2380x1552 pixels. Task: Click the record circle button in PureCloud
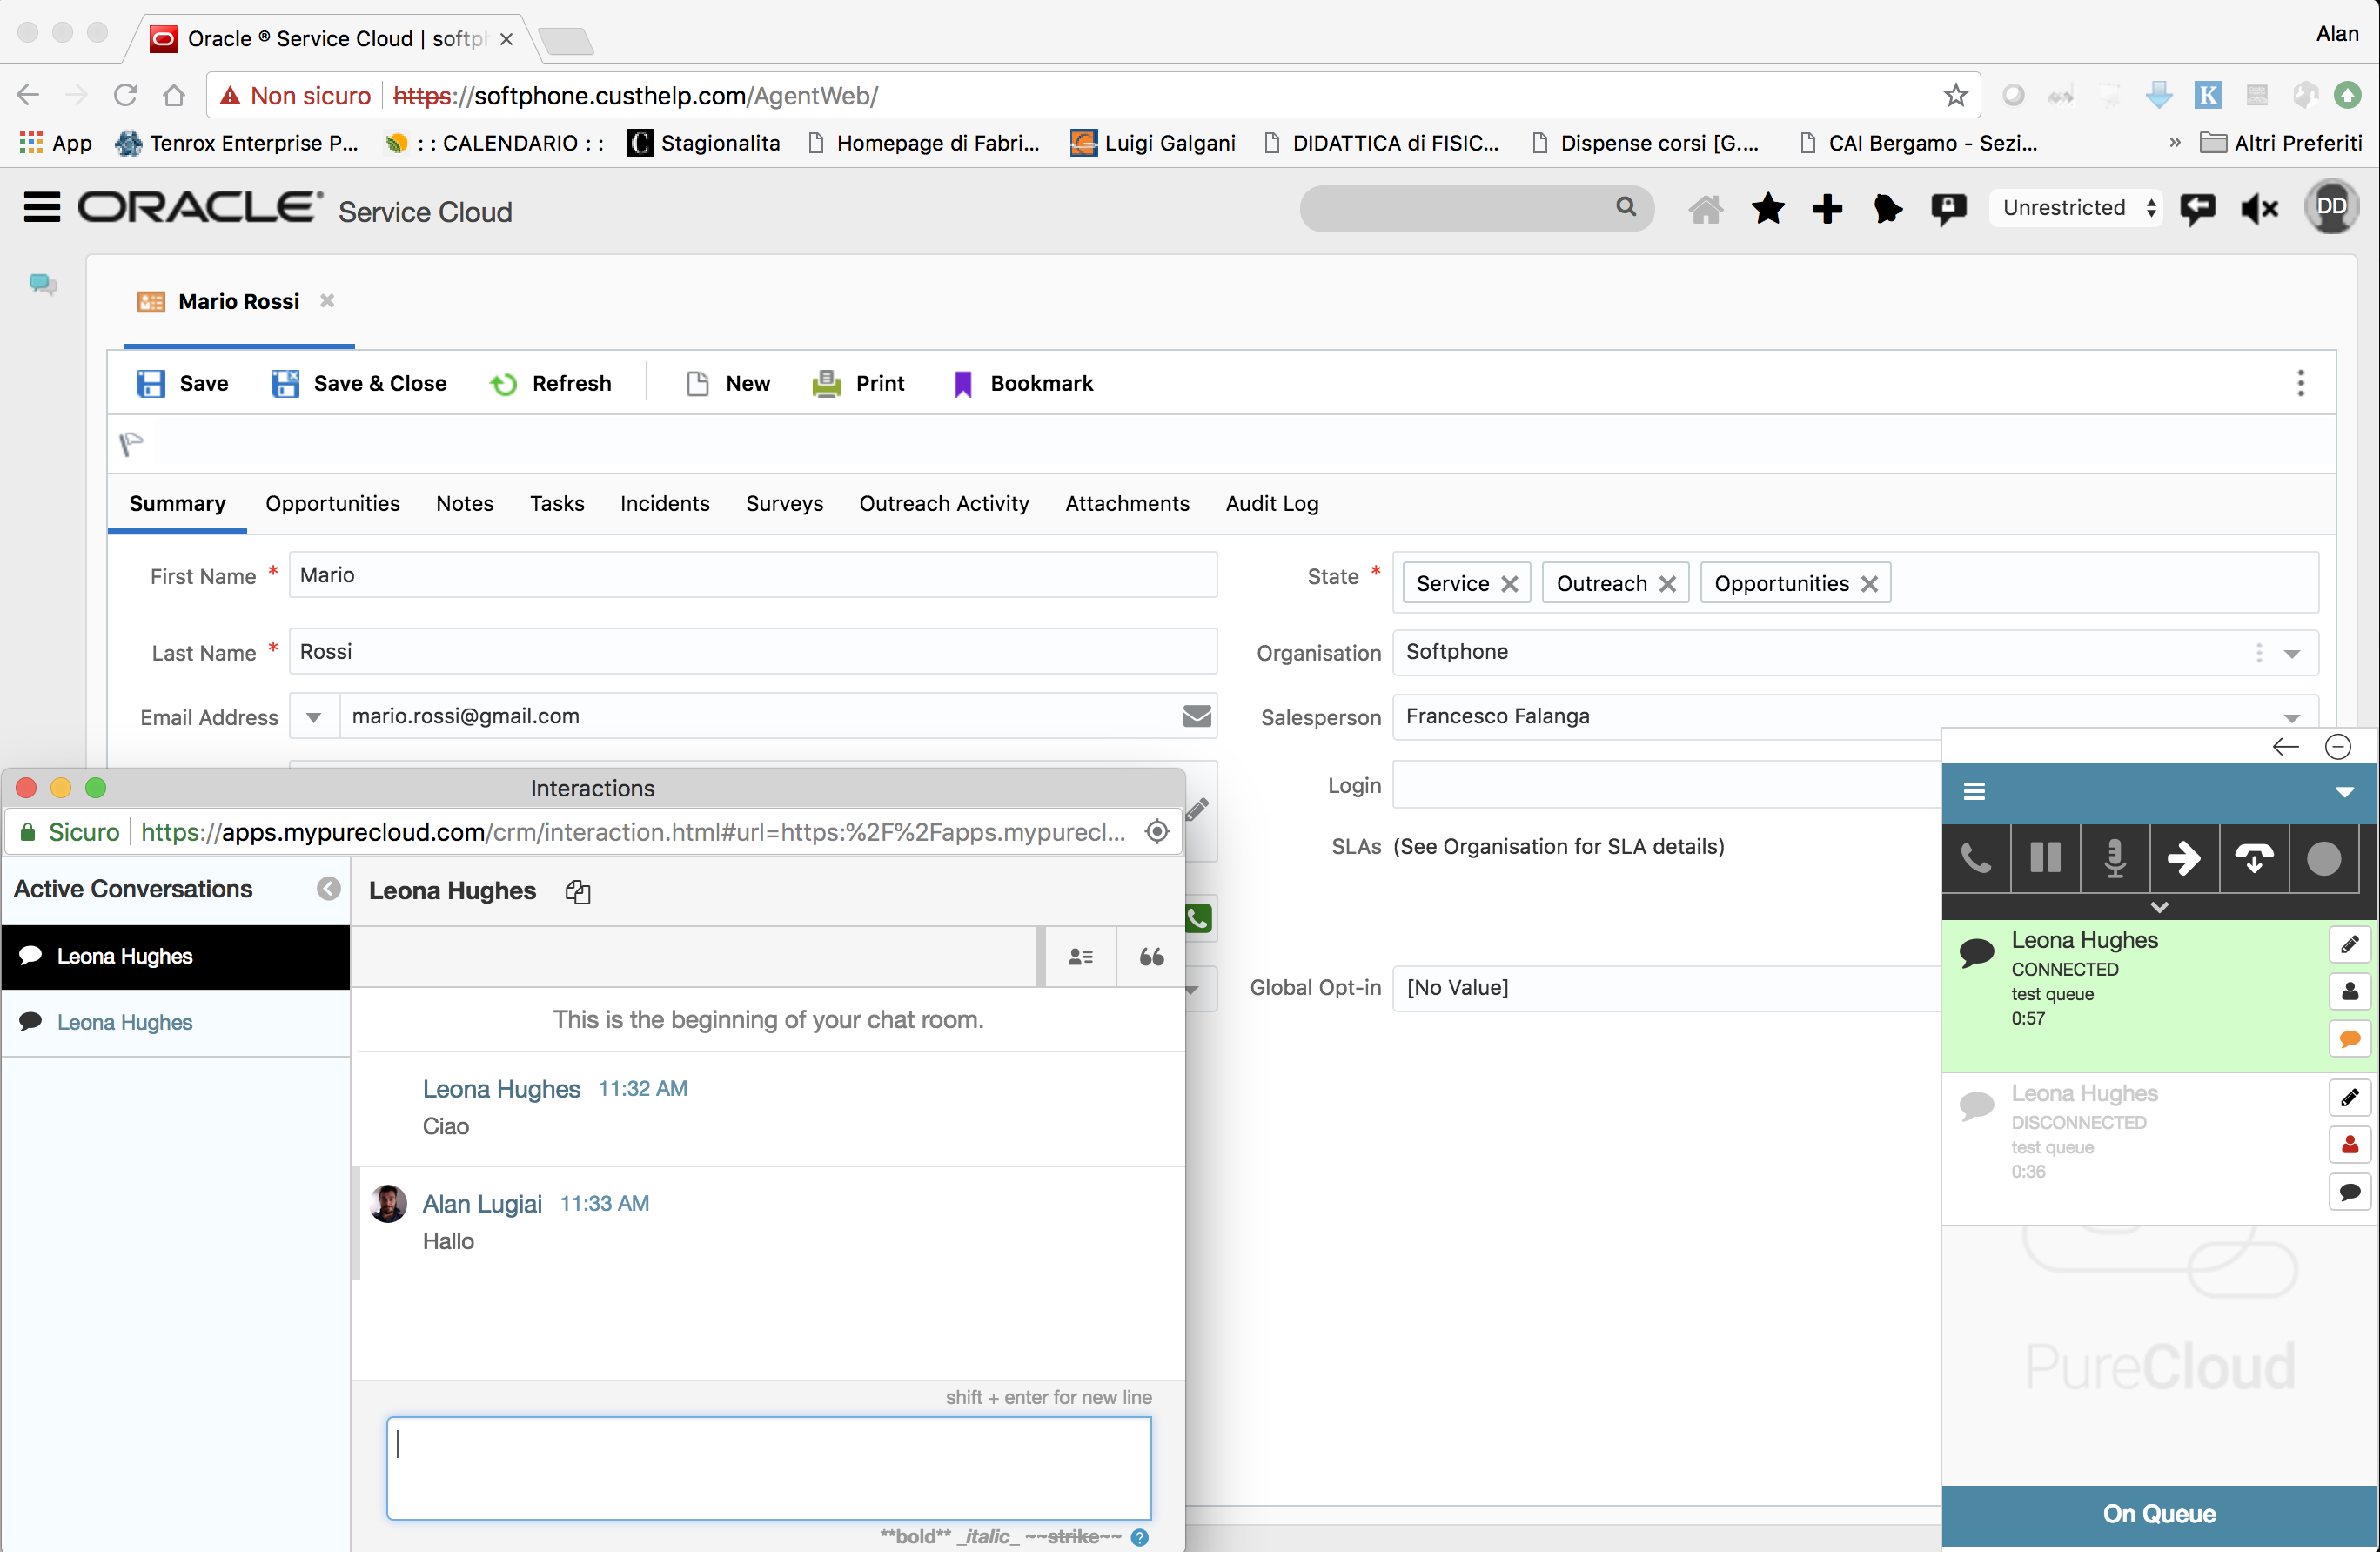pyautogui.click(x=2323, y=858)
